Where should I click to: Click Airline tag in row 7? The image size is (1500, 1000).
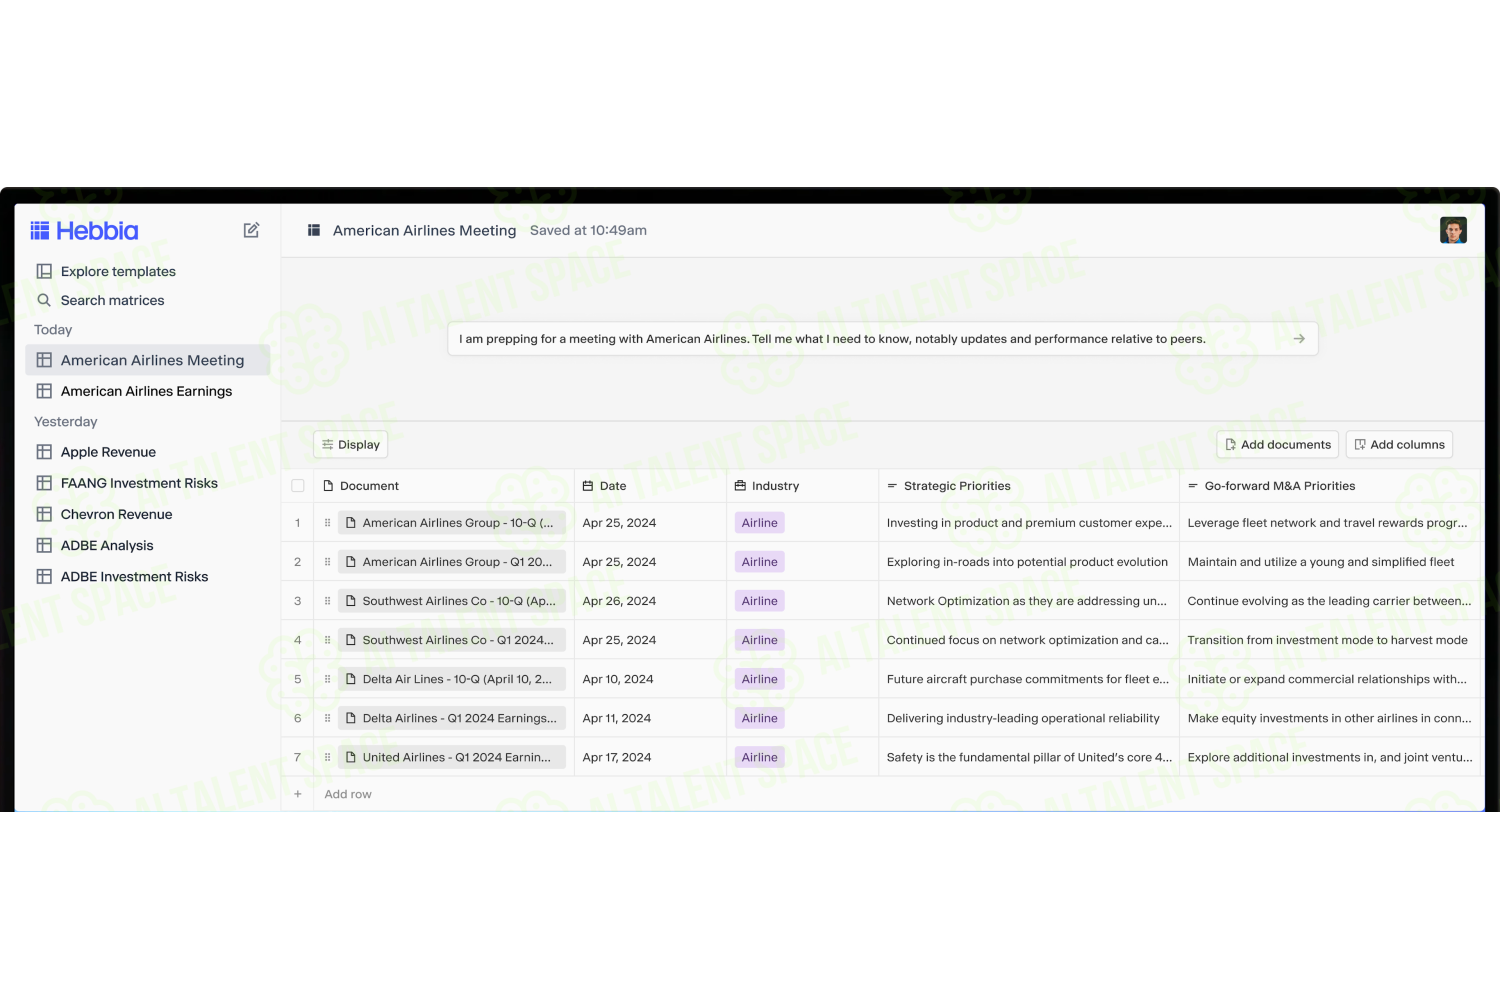point(760,757)
